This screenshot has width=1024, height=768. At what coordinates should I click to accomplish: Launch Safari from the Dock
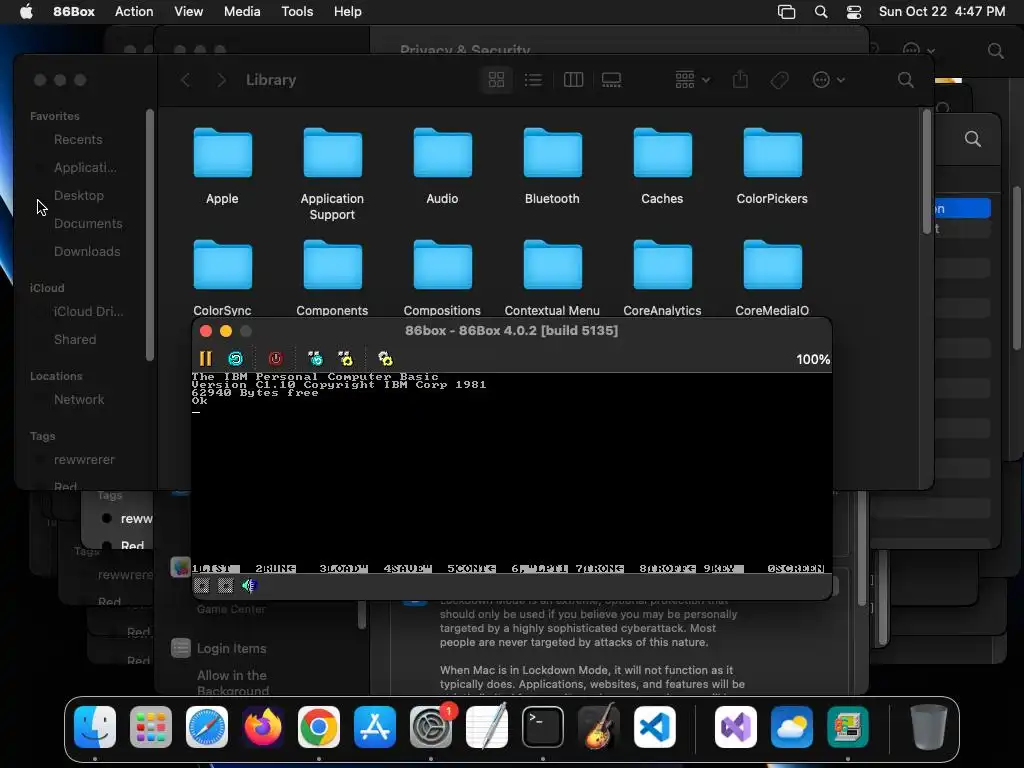coord(207,727)
